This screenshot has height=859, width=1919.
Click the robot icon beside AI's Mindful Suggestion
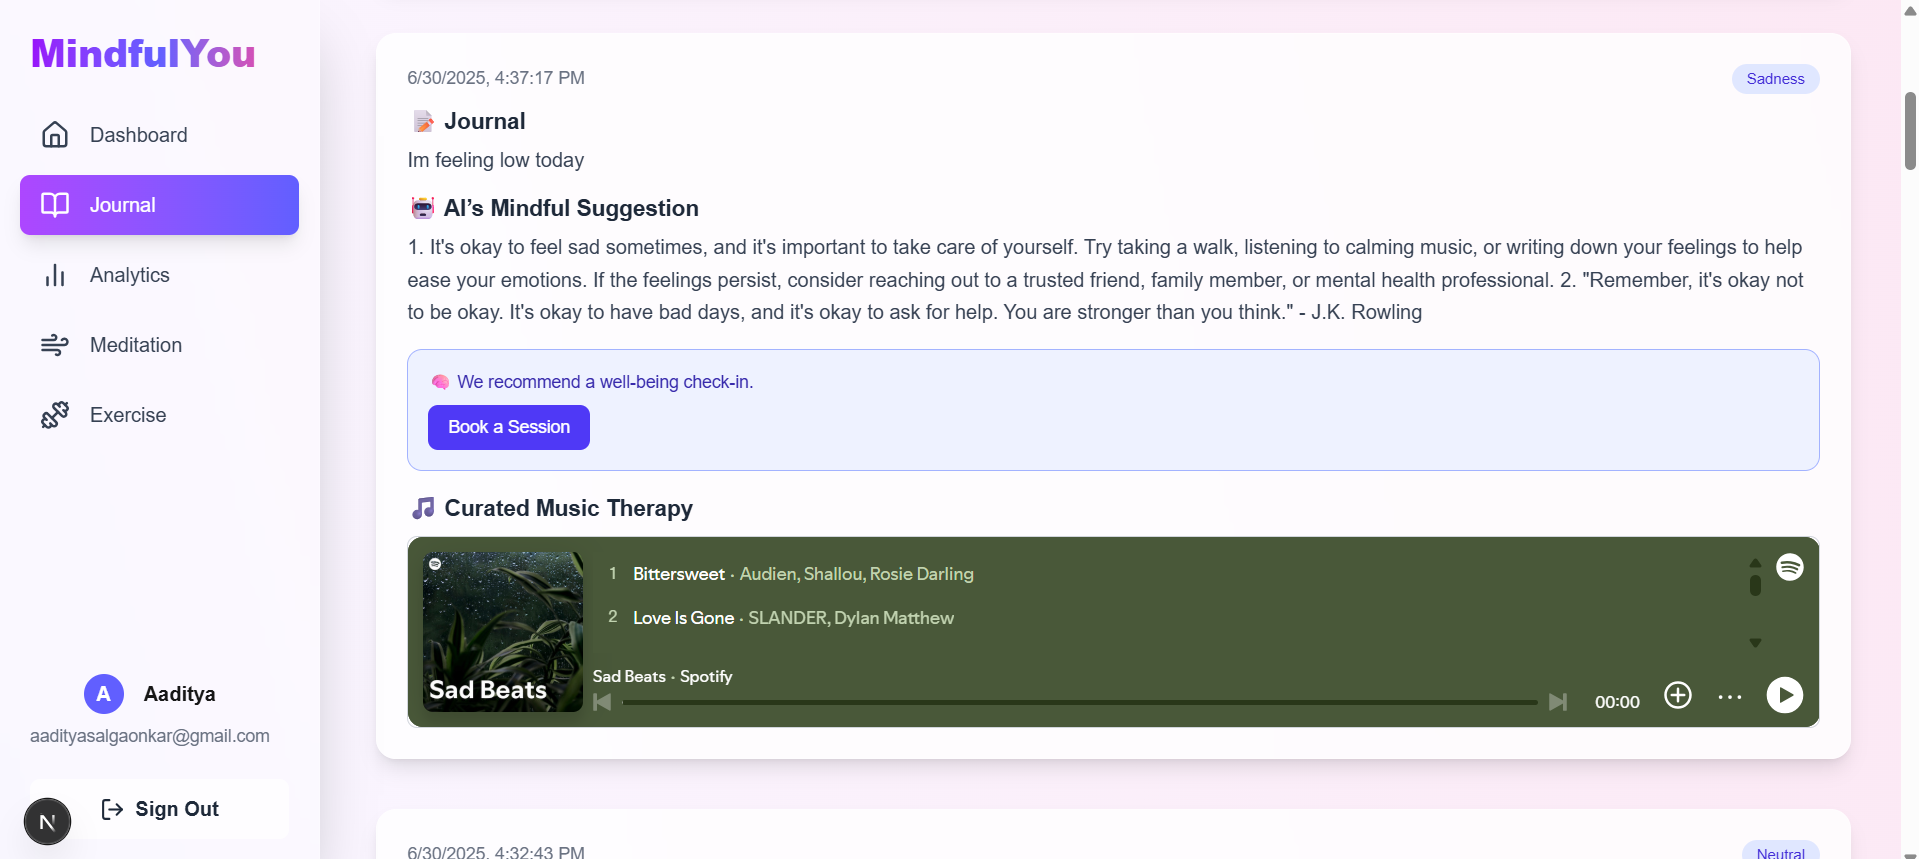pyautogui.click(x=423, y=208)
